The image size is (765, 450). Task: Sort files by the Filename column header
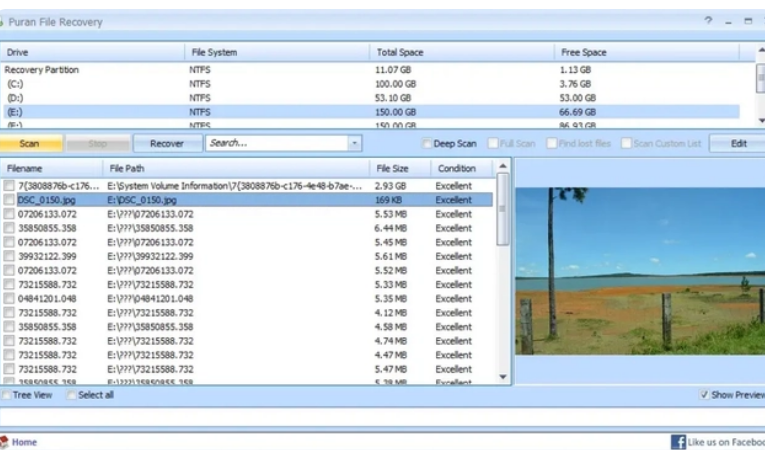(50, 168)
